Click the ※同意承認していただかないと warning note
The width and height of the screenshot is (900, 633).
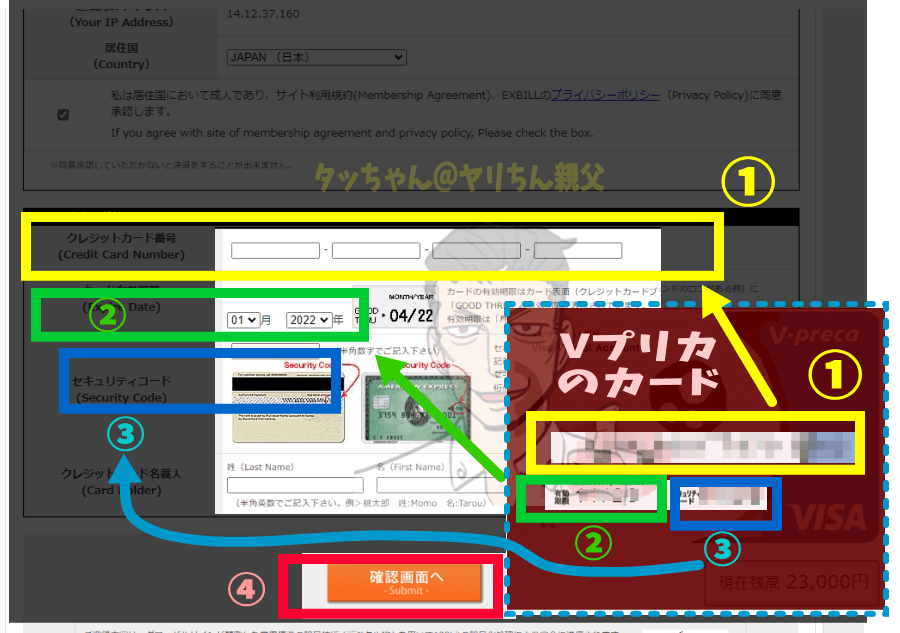click(x=170, y=165)
